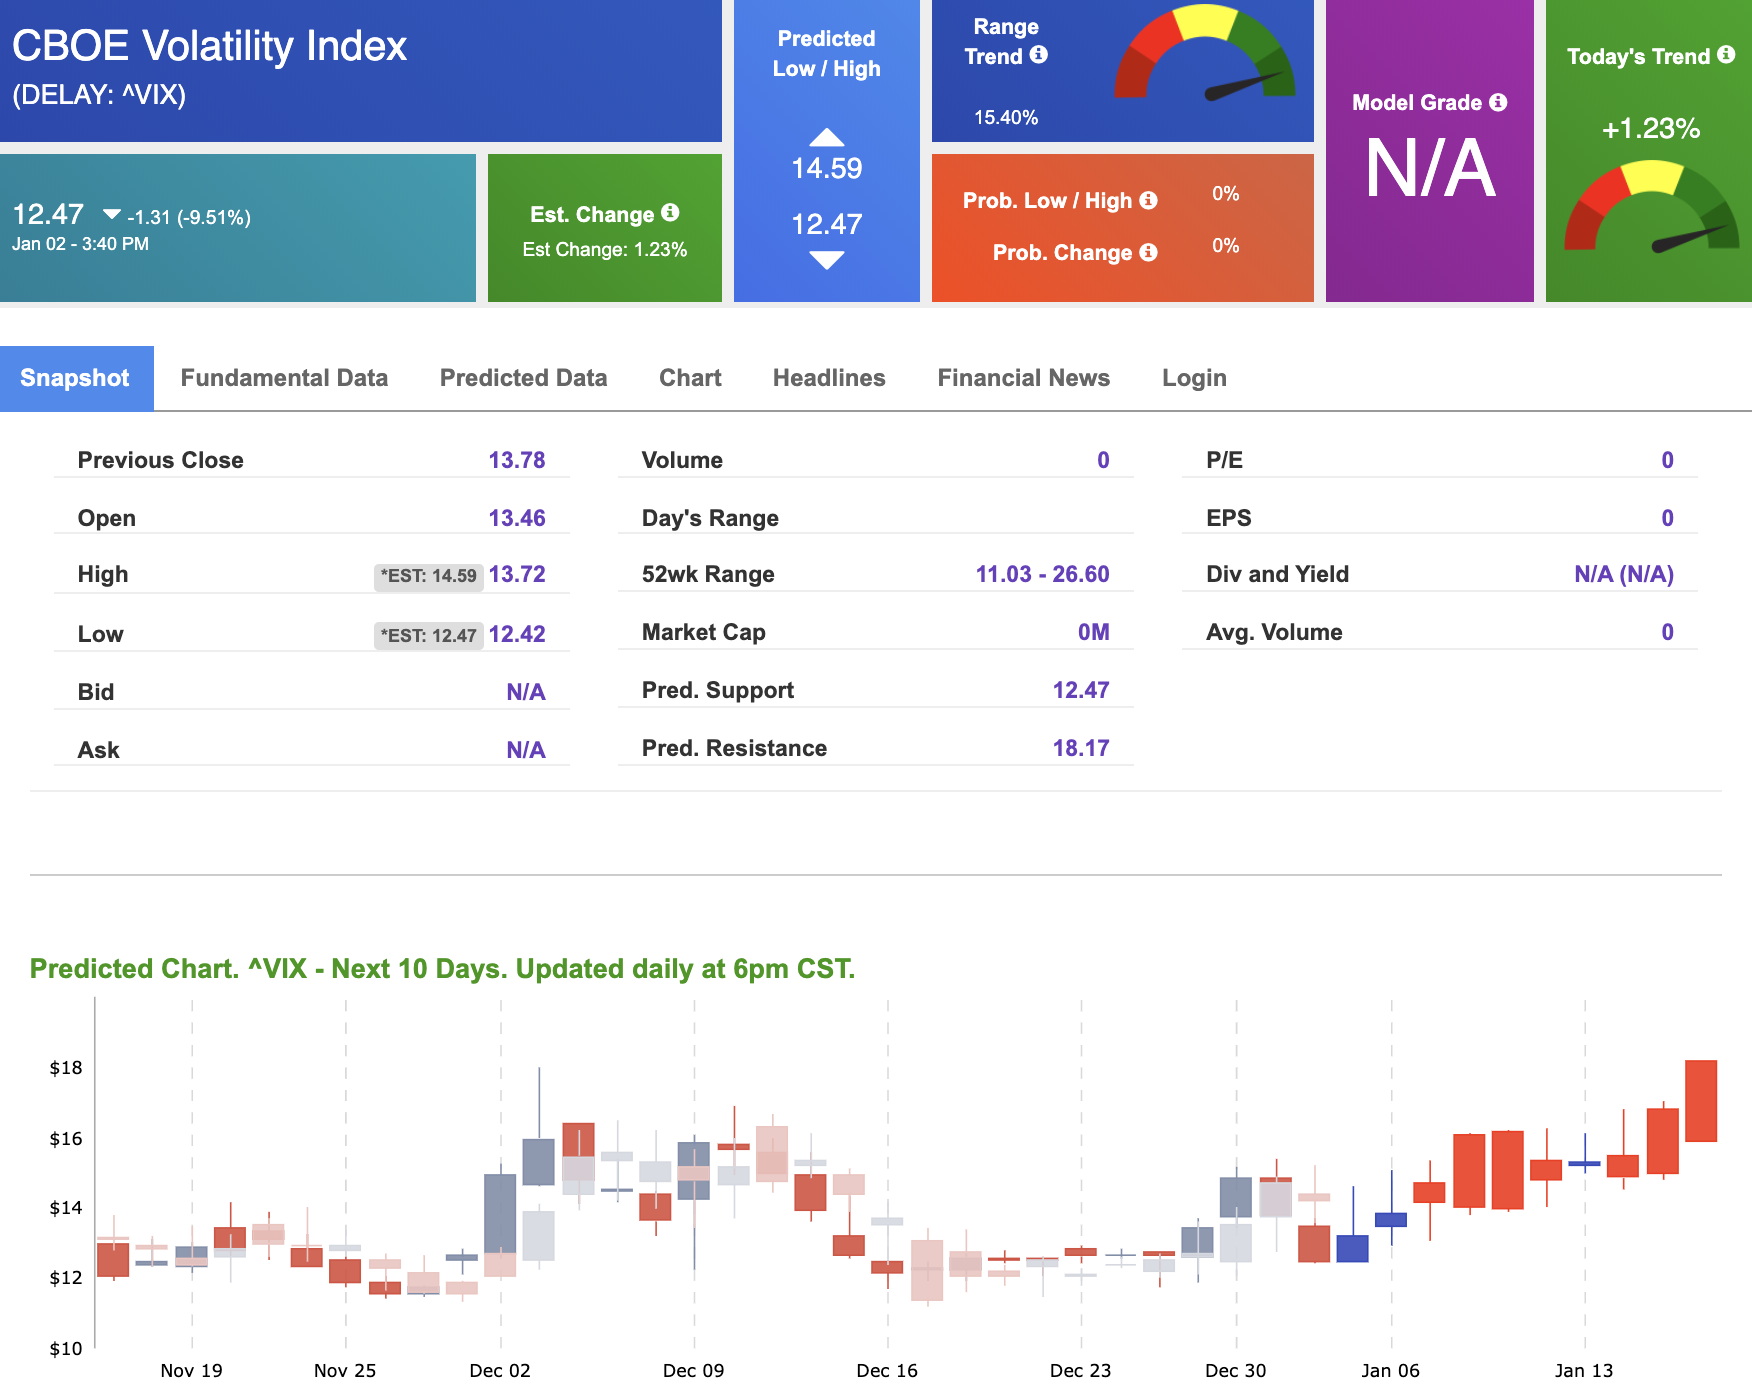1752x1394 pixels.
Task: Click the Ask value N/A
Action: pyautogui.click(x=526, y=750)
